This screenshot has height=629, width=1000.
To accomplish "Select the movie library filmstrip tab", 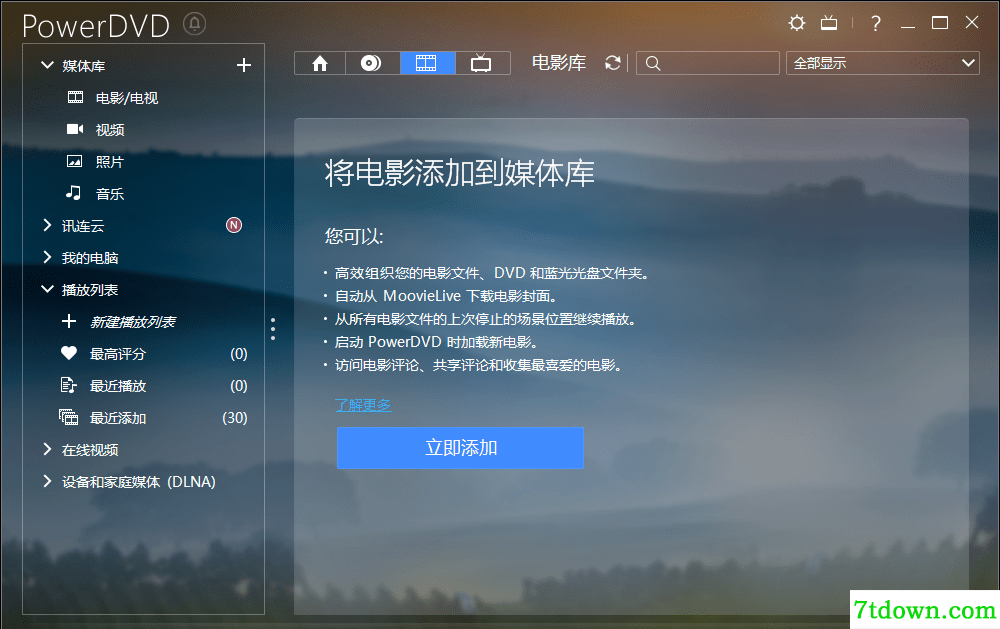I will click(x=427, y=63).
